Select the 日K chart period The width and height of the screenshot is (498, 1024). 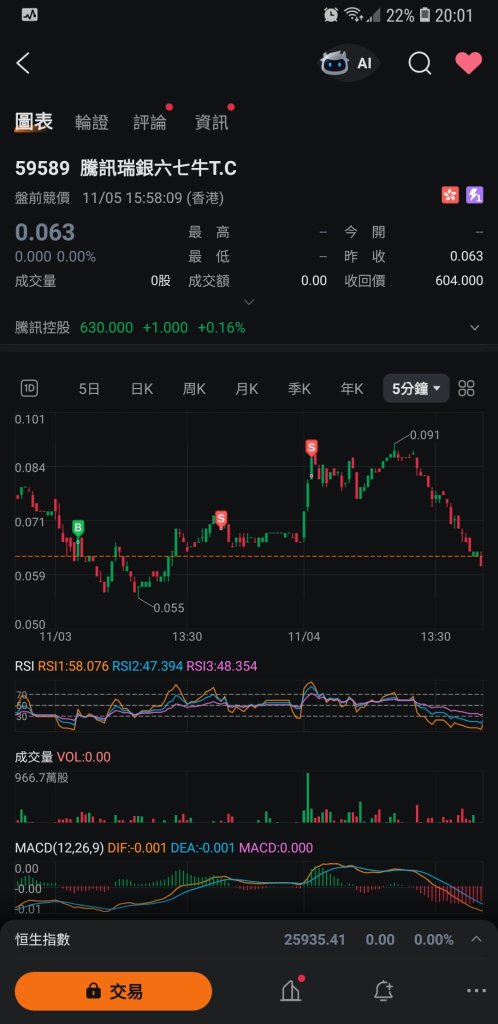pos(142,389)
